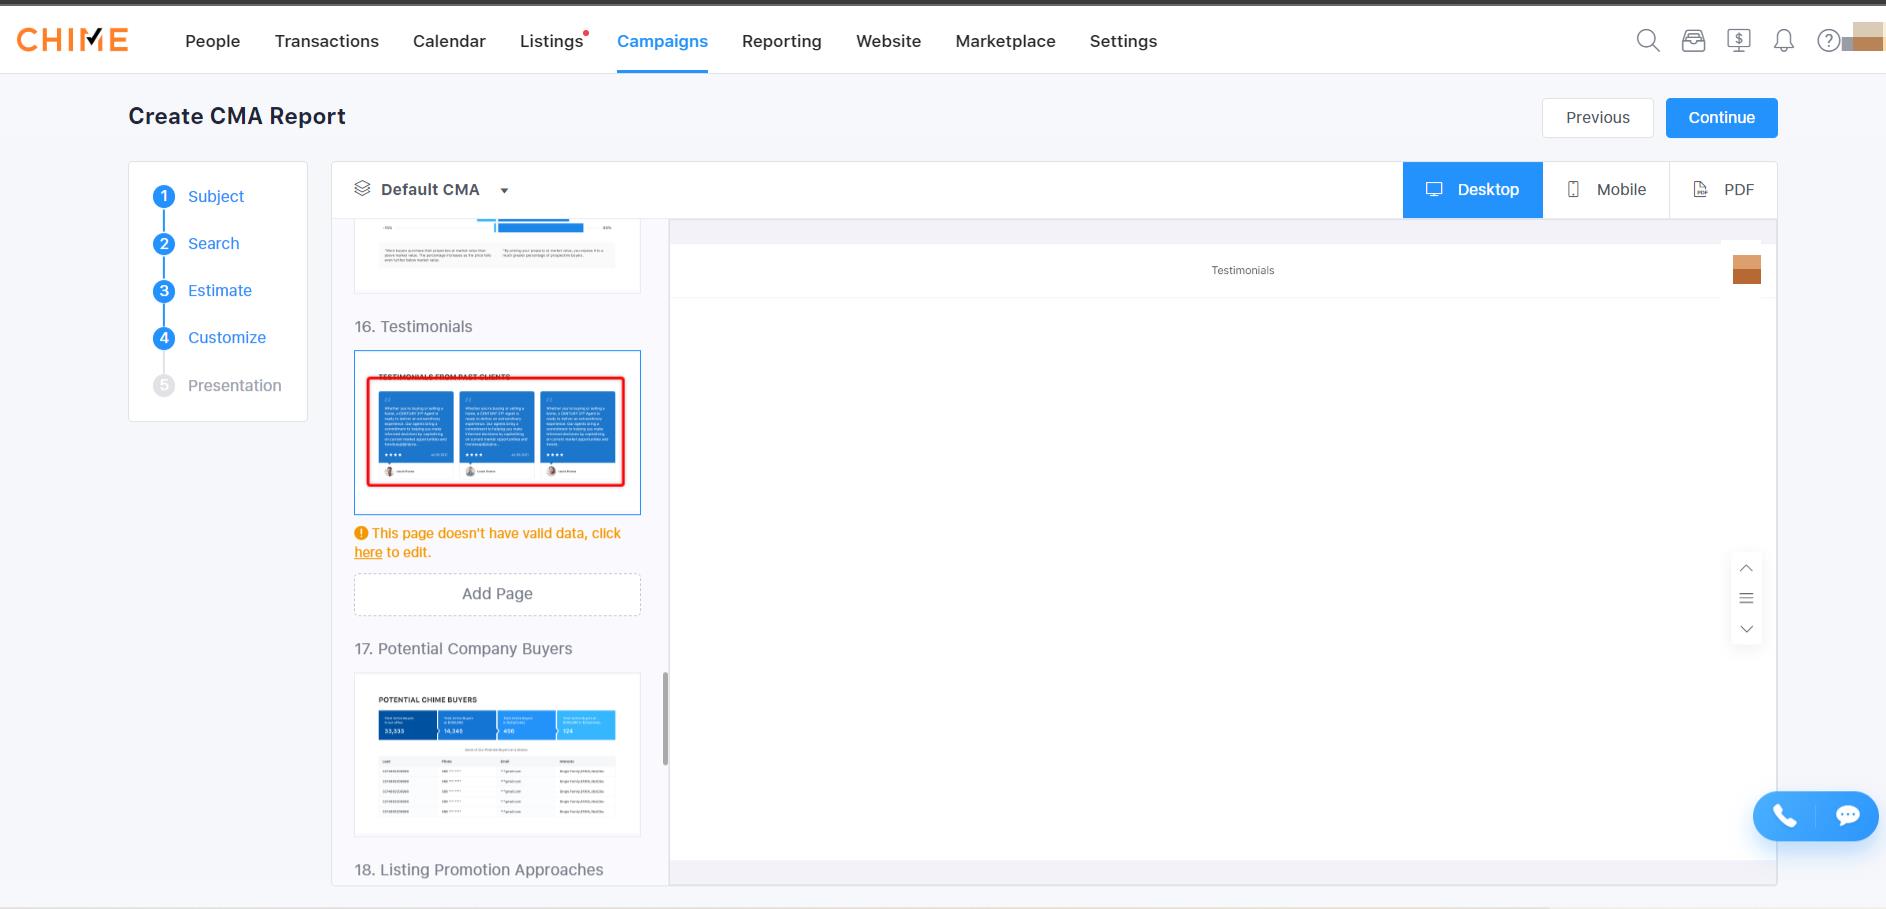Click the page menu hamburger icon
Image resolution: width=1886 pixels, height=909 pixels.
(1746, 599)
